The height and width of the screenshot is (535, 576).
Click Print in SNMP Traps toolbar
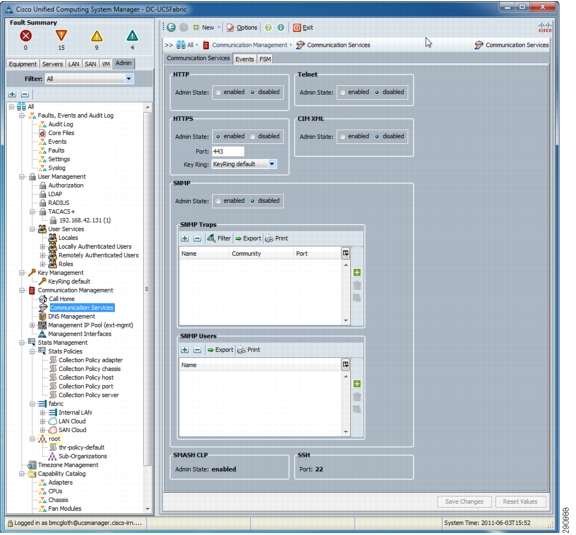277,238
